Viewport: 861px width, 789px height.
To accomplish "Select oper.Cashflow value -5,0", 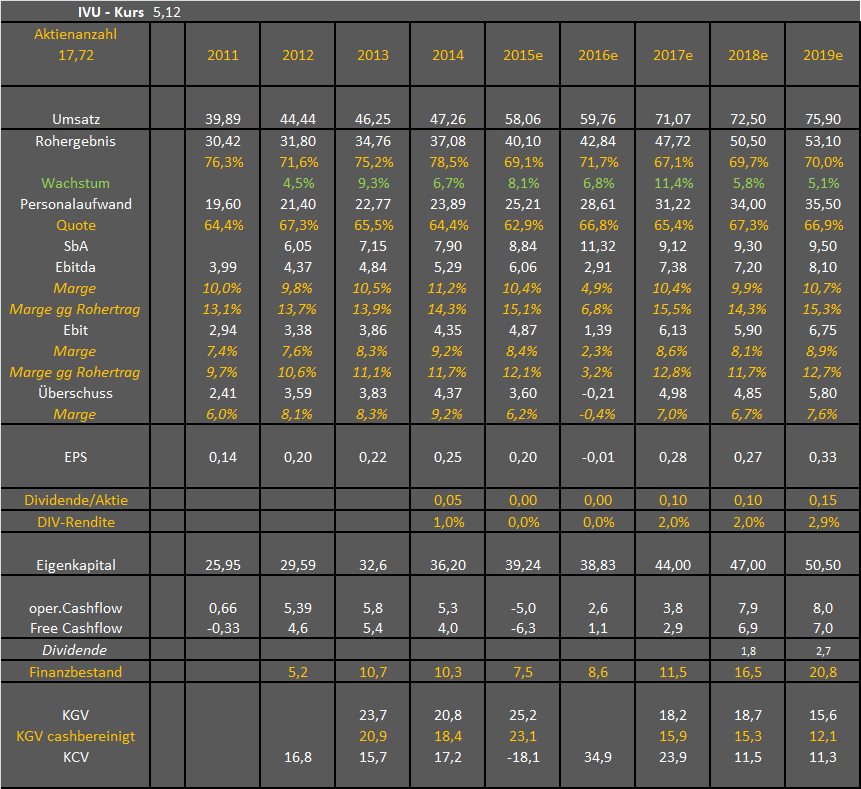I will coord(523,608).
